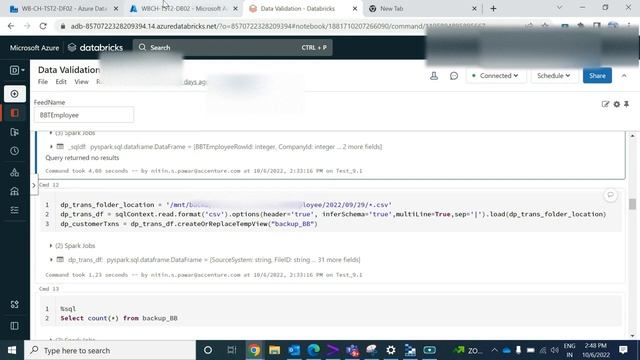
Task: Open File Explorer from the taskbar
Action: pos(274,350)
